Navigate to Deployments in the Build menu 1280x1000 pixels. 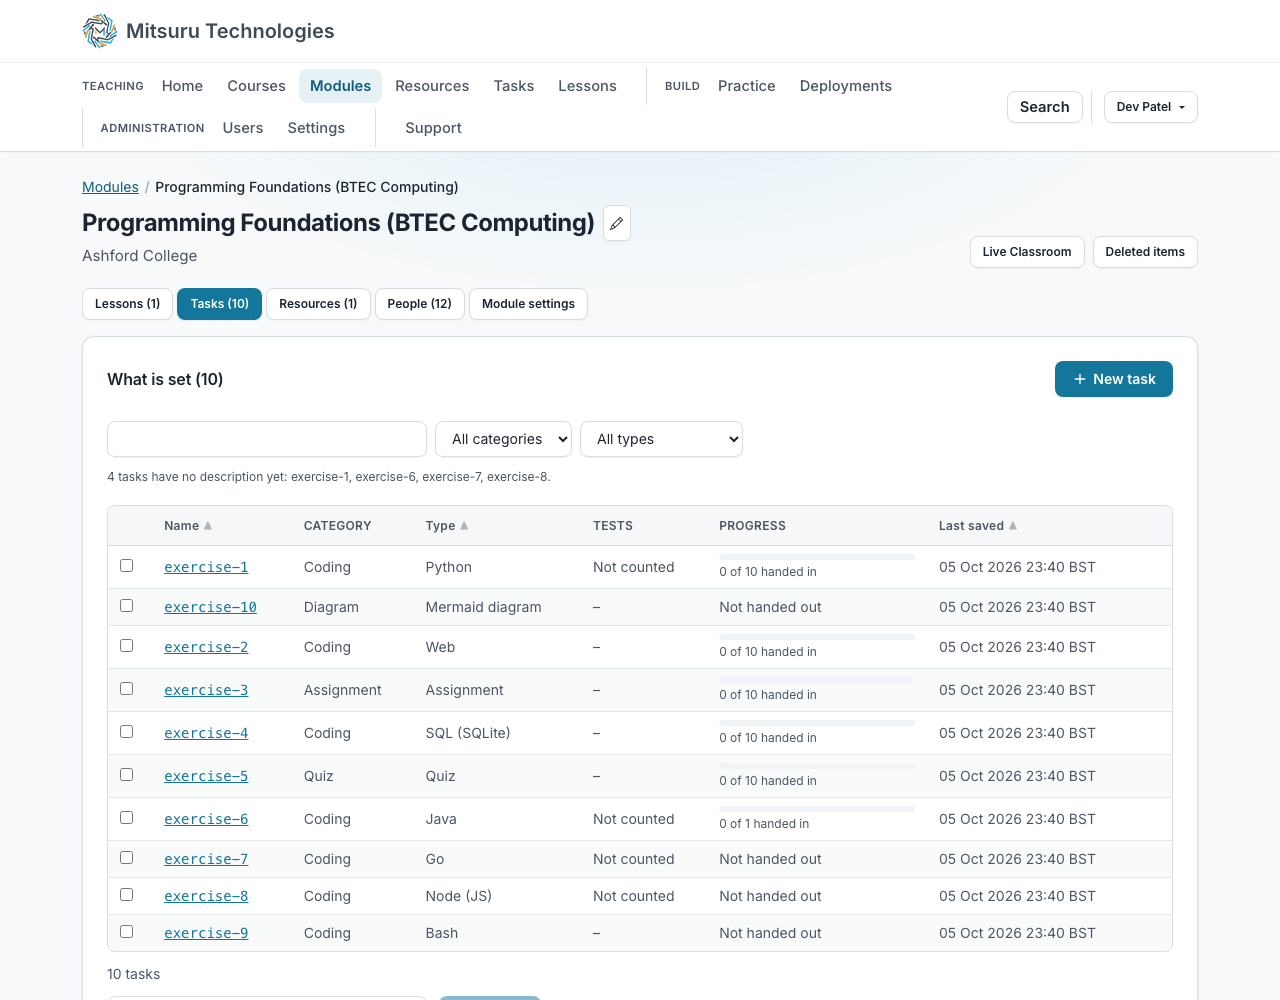click(846, 86)
